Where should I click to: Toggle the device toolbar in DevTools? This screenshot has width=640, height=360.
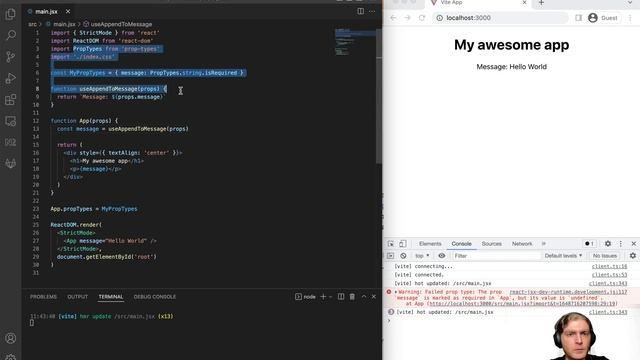click(x=403, y=244)
